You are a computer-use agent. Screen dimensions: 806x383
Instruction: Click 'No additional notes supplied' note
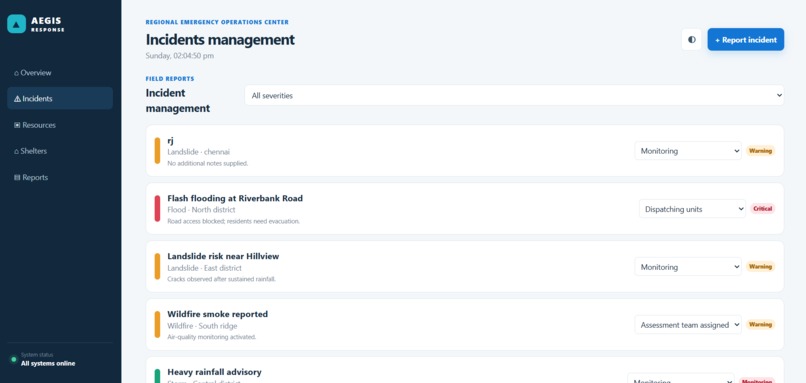[x=208, y=163]
